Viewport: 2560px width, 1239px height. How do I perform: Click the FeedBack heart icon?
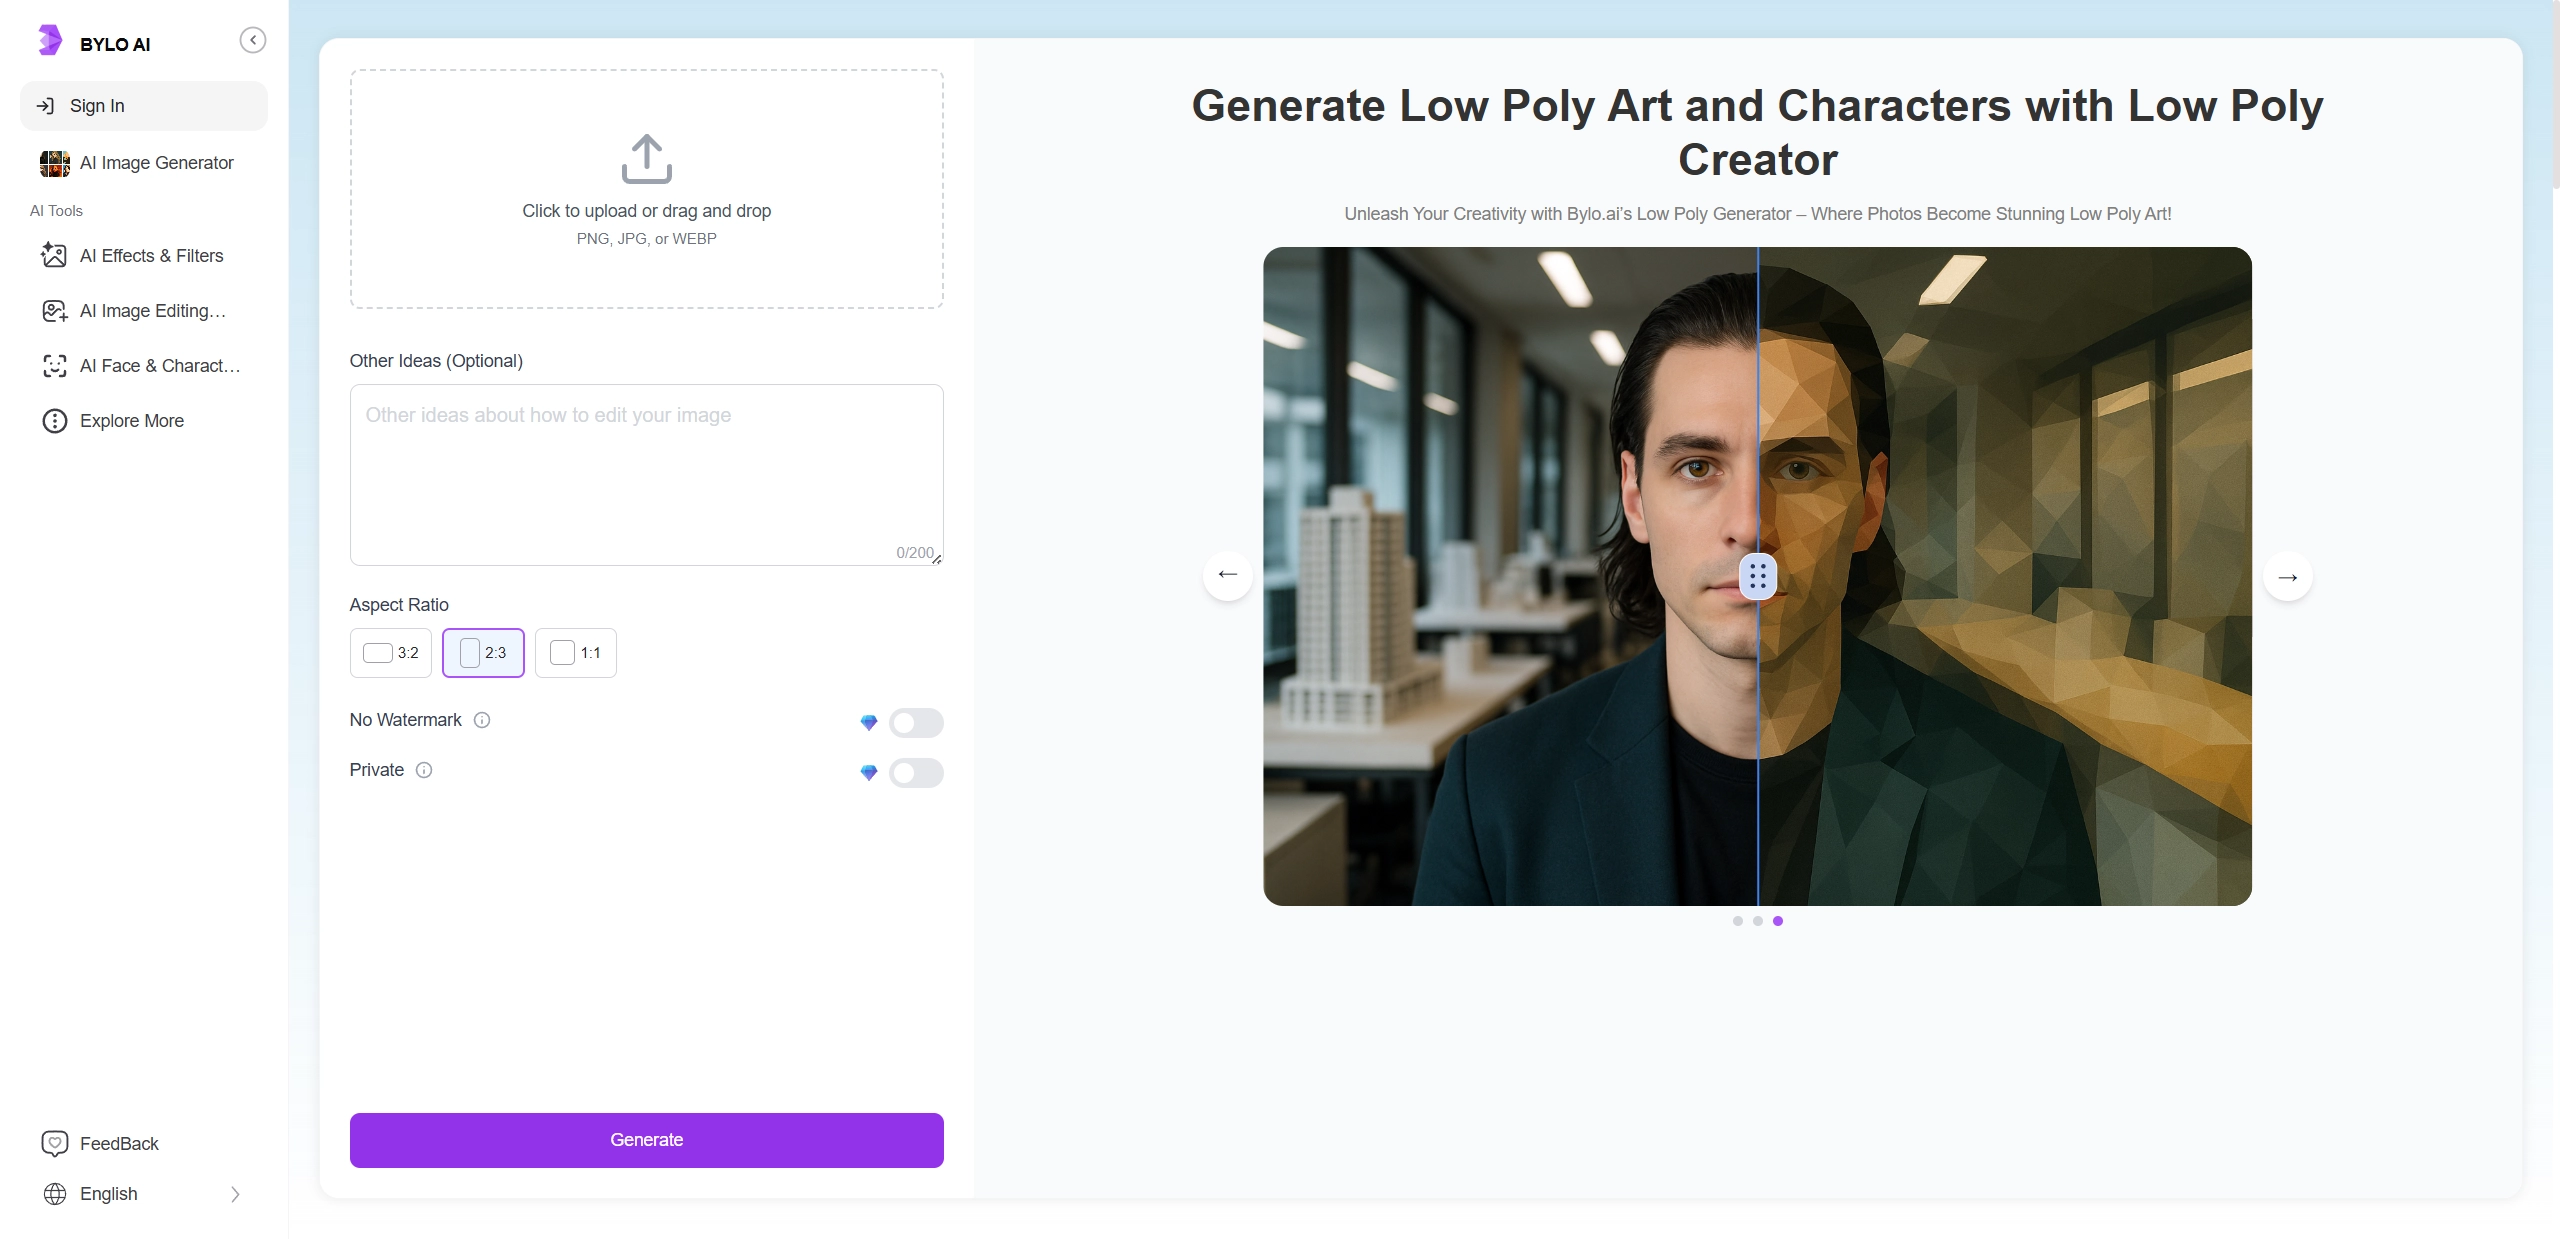[54, 1143]
